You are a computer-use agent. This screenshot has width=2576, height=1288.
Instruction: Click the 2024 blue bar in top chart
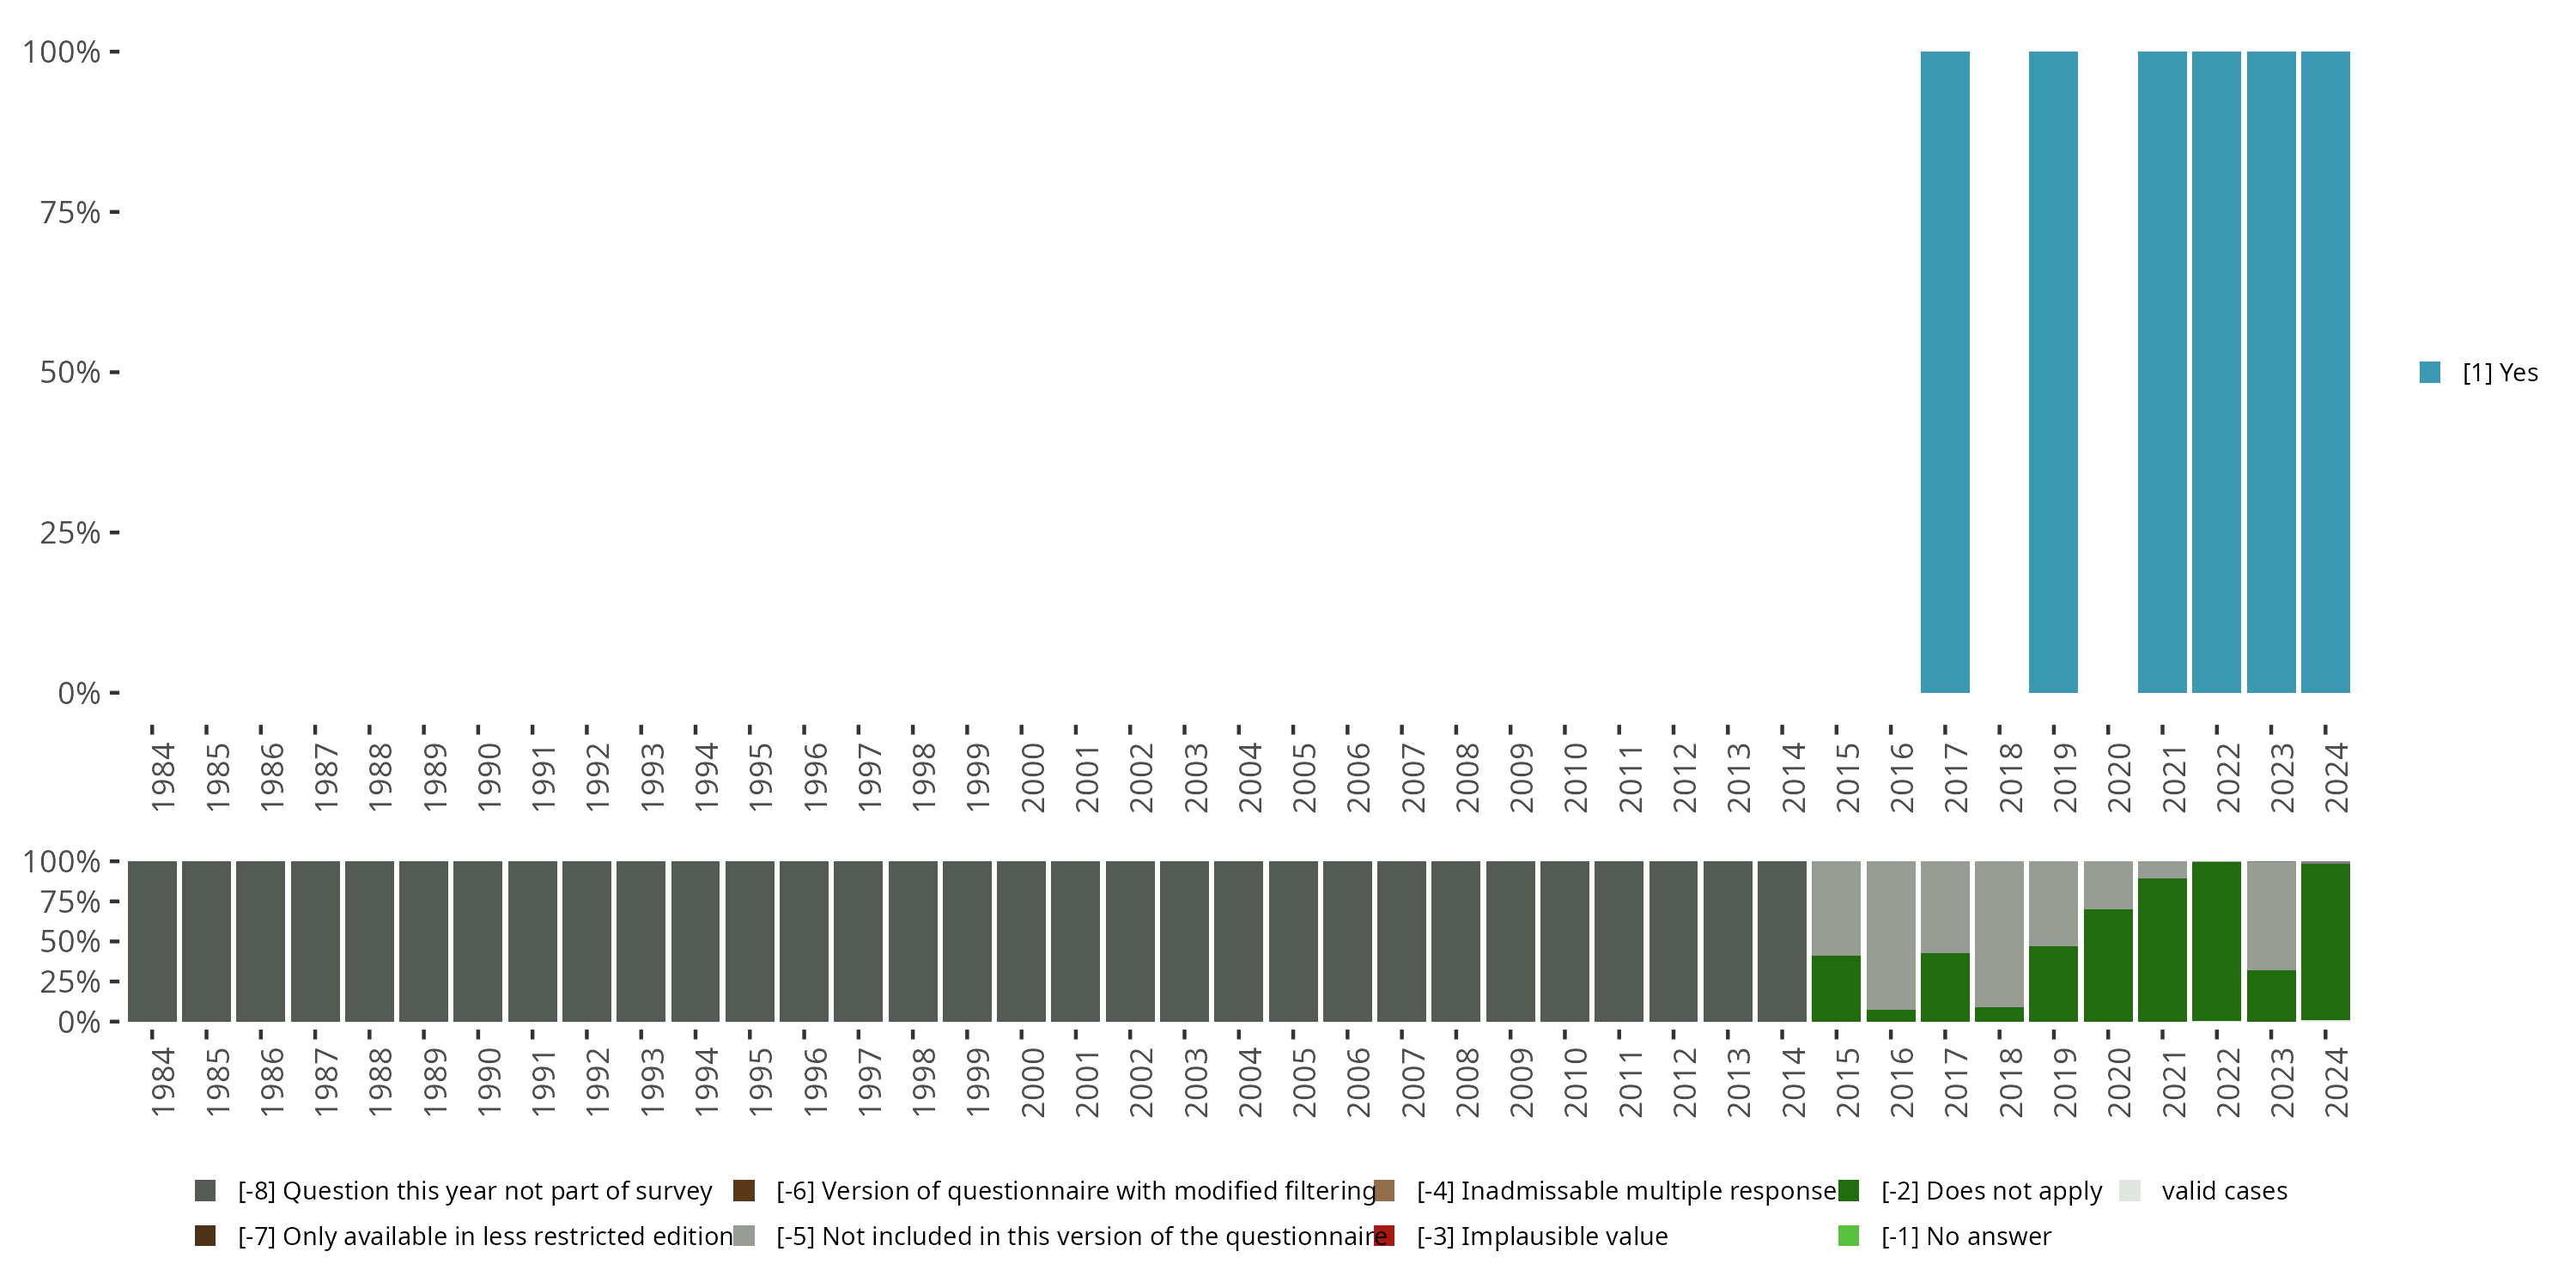coord(2325,372)
